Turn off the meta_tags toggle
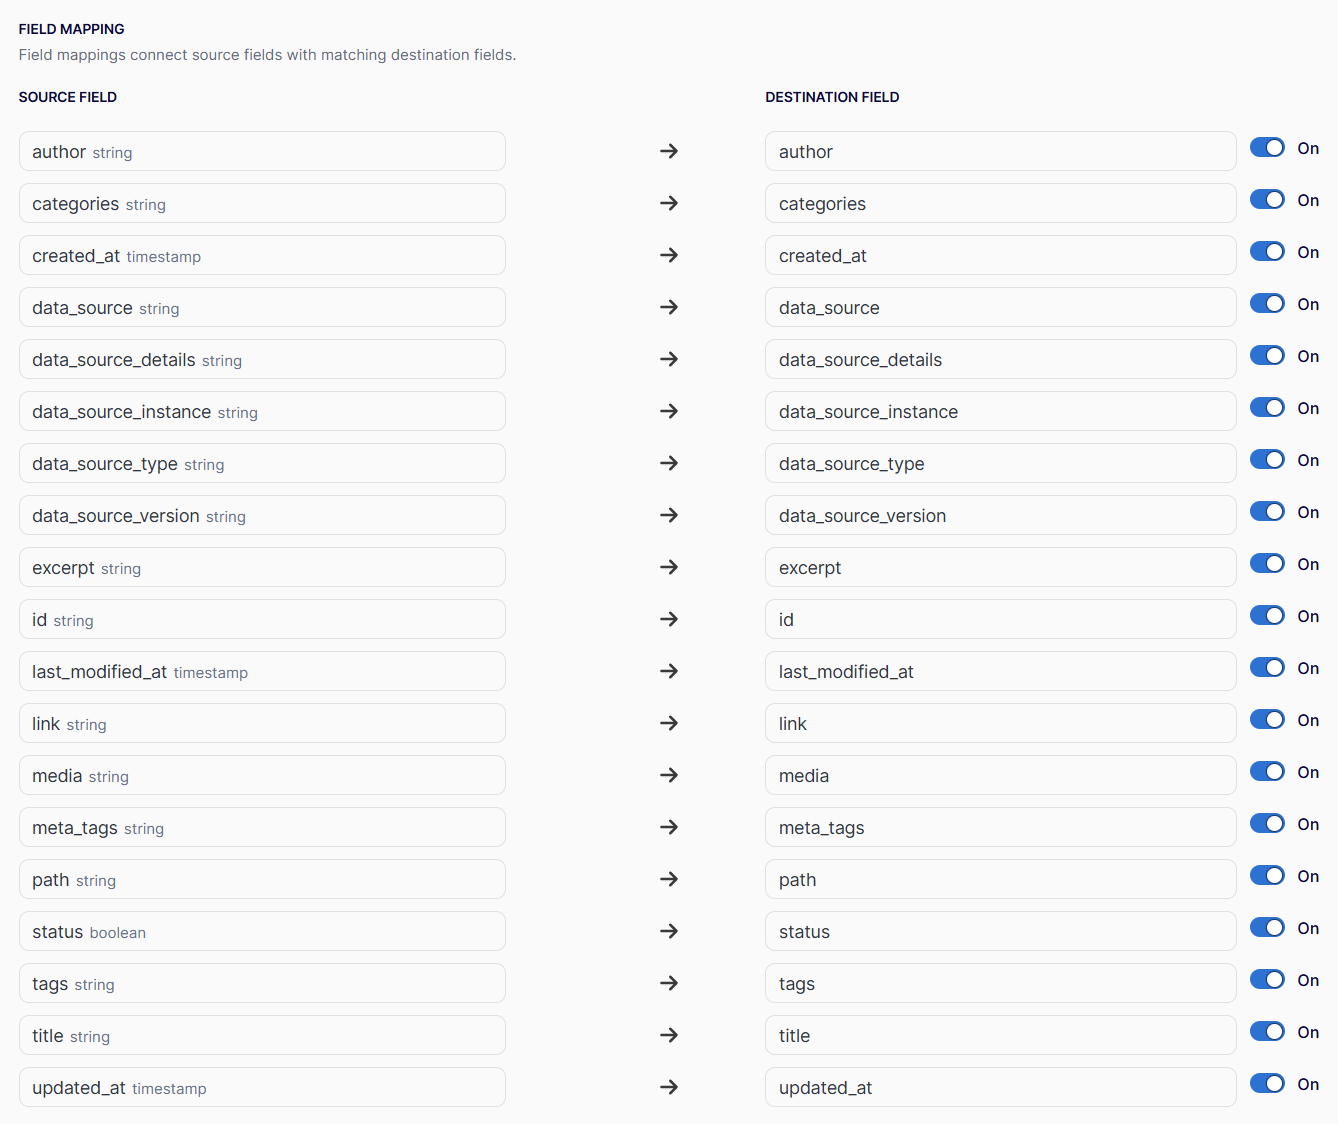Viewport: 1338px width, 1124px height. (1267, 824)
